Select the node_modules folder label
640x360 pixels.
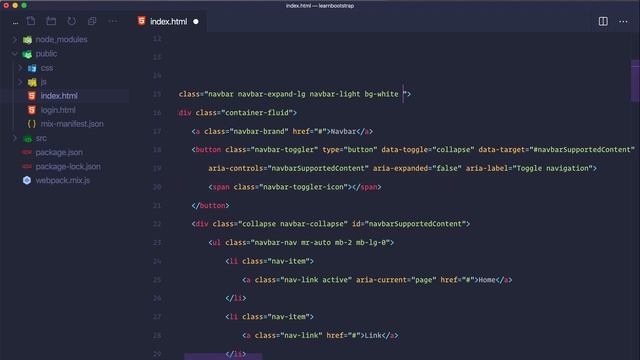(x=61, y=40)
